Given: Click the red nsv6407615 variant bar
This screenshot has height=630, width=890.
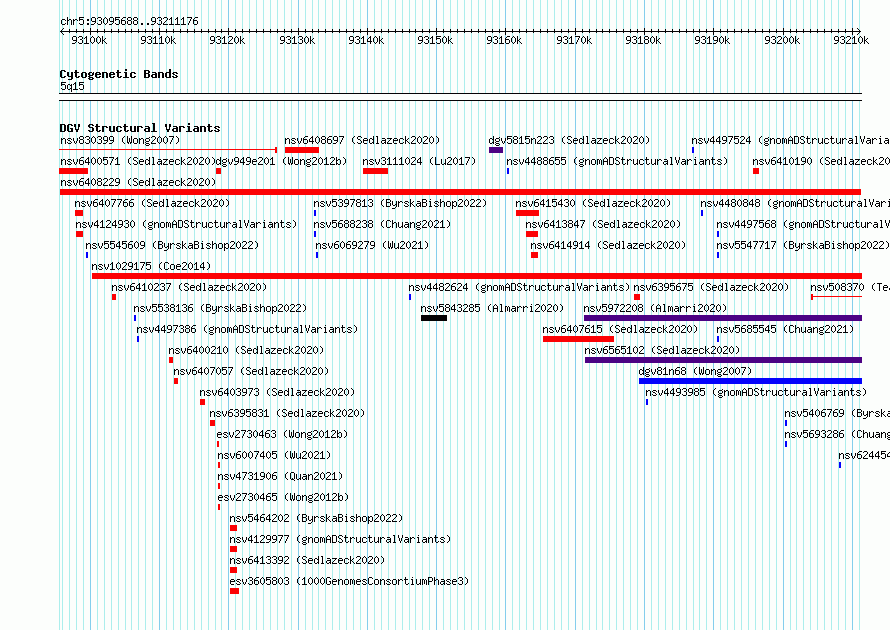Looking at the screenshot, I should point(578,339).
